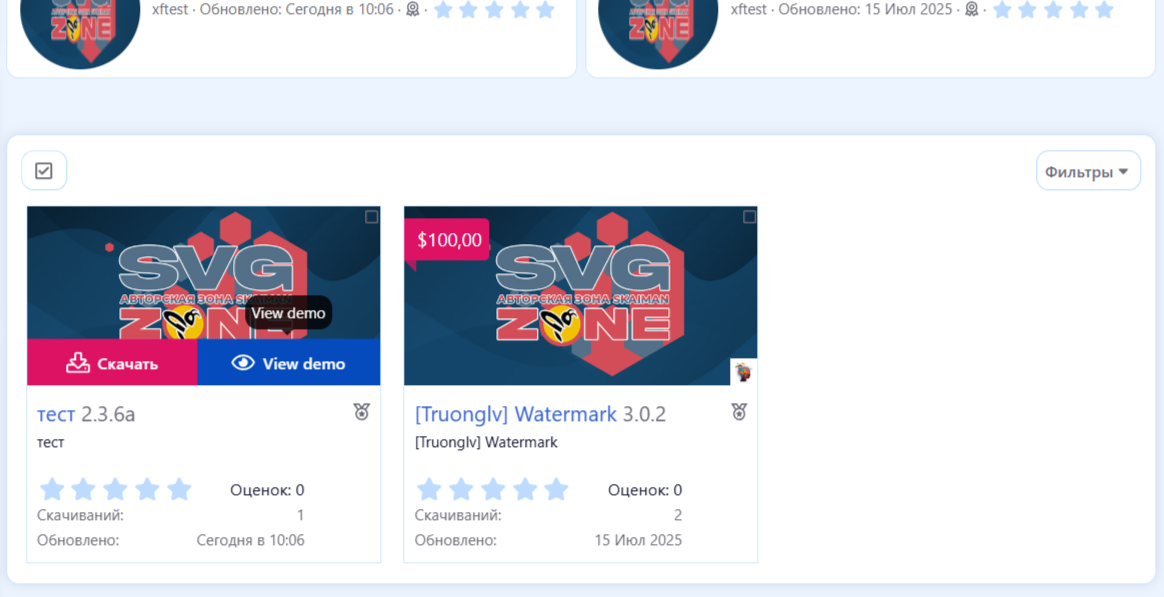
Task: Tick the checkbox on the тест resource card
Action: pyautogui.click(x=371, y=217)
